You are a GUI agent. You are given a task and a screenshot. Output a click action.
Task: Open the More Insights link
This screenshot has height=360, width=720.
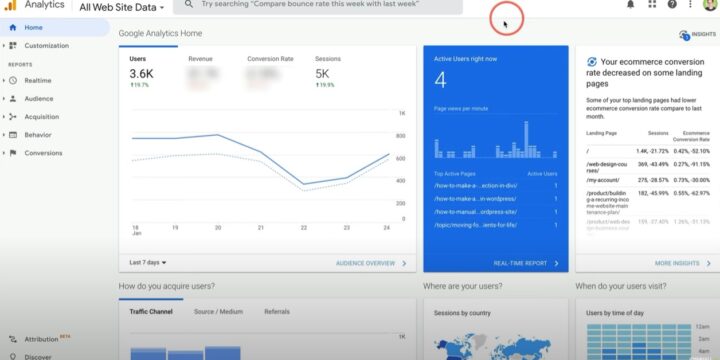coord(677,264)
